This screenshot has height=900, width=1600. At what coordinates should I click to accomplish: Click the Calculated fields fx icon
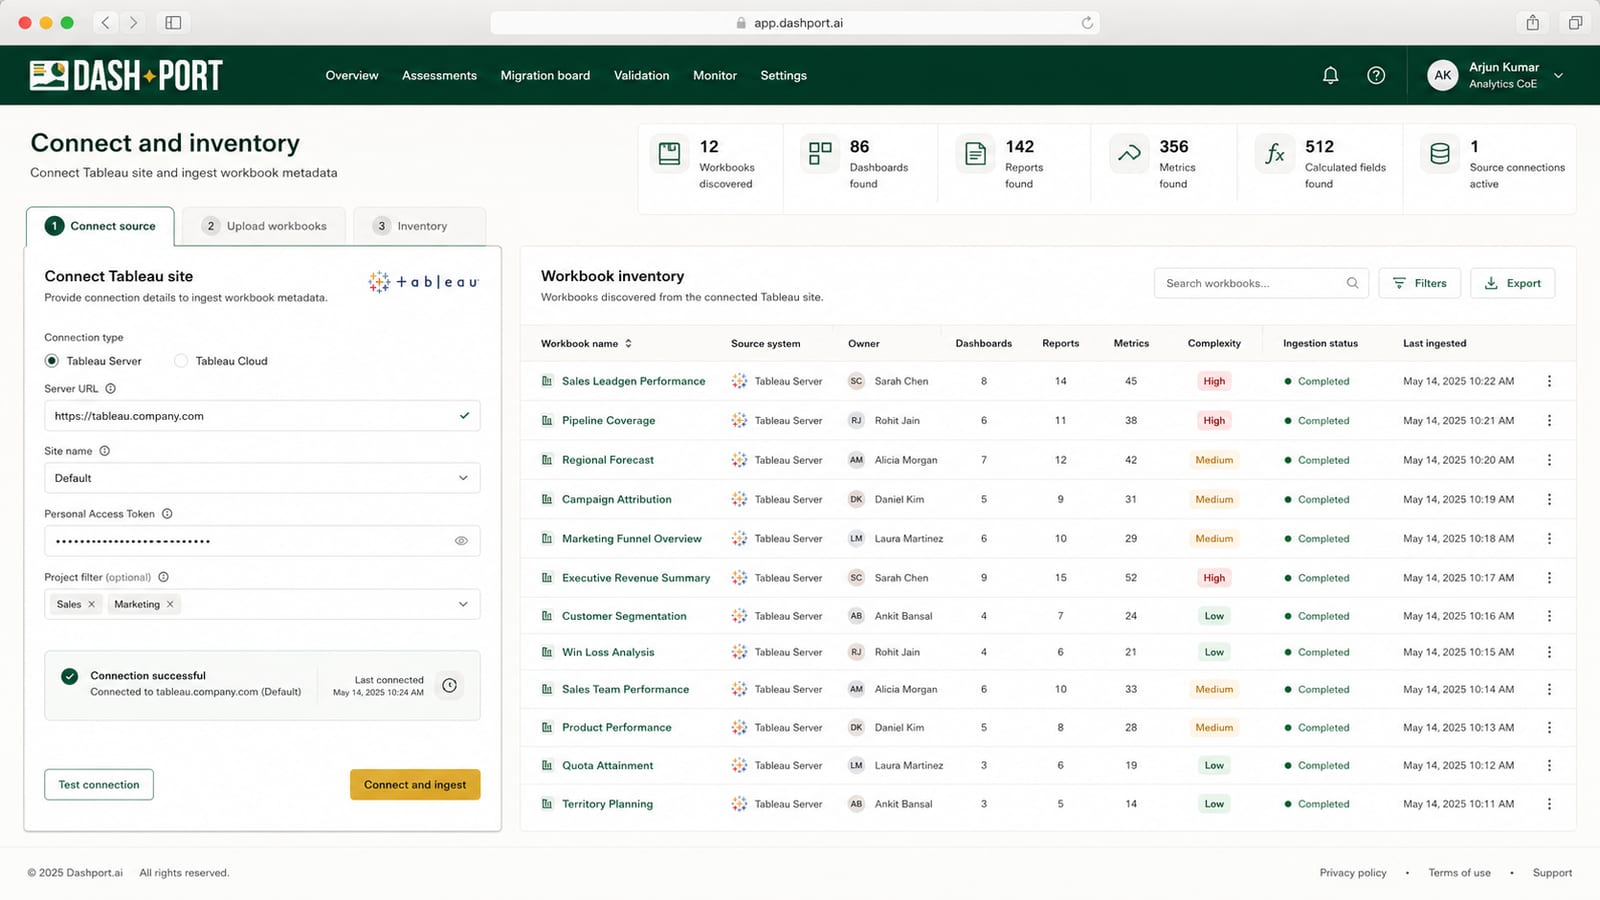1275,154
